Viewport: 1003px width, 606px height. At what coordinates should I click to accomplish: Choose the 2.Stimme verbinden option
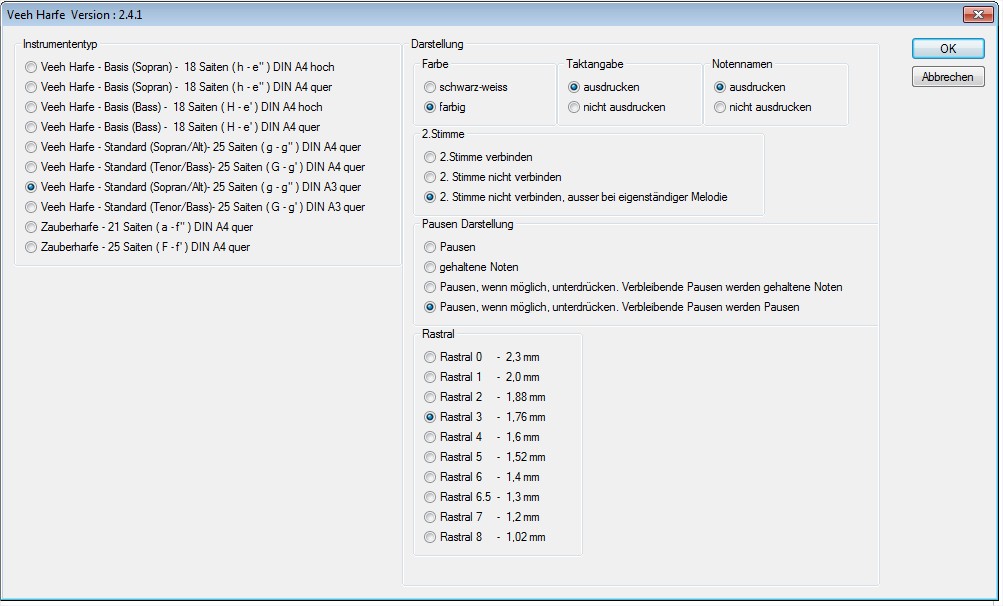click(431, 157)
